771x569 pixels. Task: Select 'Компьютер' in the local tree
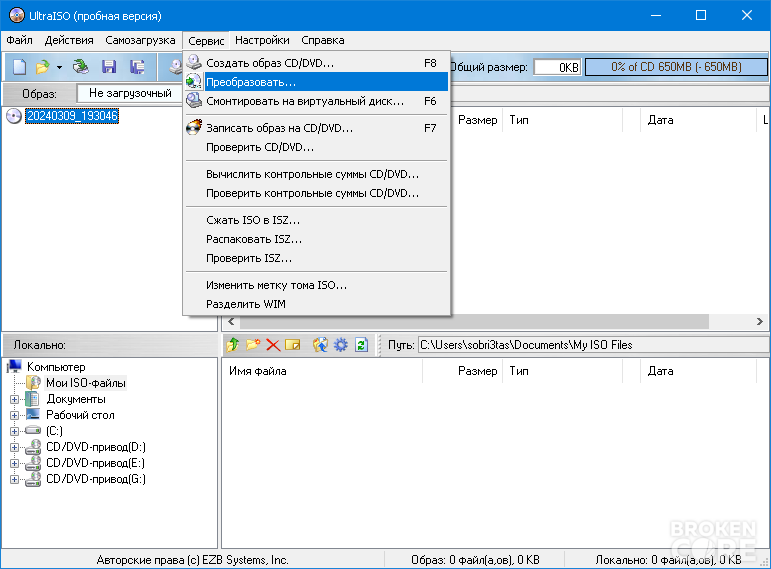pos(56,367)
